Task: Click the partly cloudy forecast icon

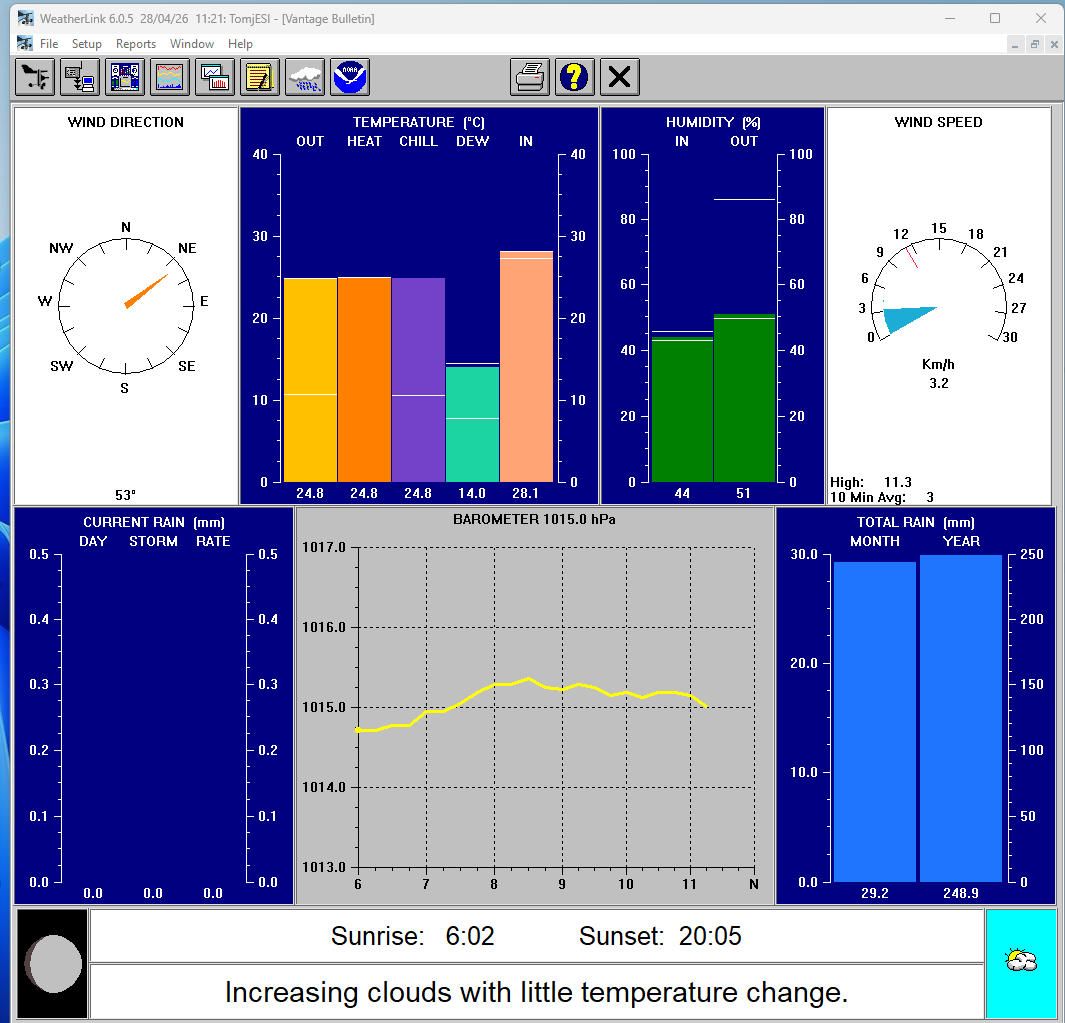Action: coord(1020,962)
